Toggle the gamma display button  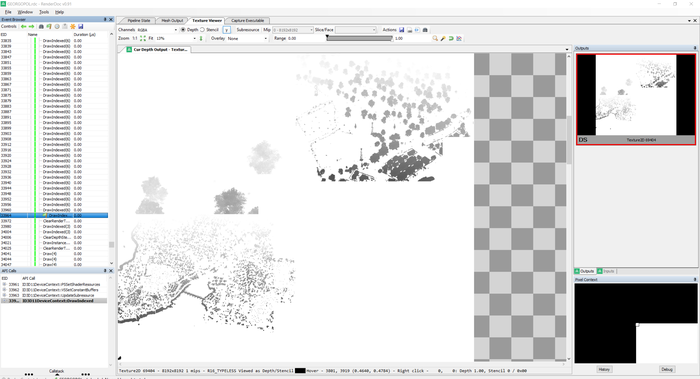pyautogui.click(x=227, y=30)
